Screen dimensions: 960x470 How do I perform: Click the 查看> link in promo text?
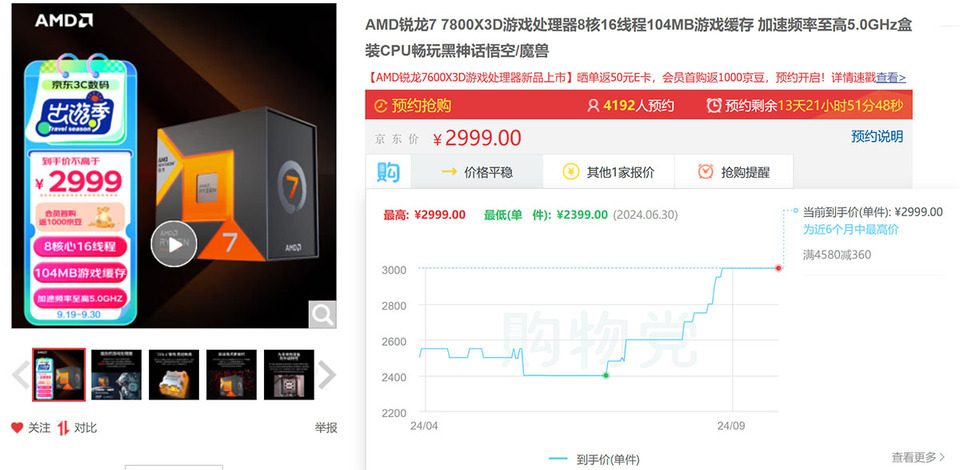click(891, 77)
